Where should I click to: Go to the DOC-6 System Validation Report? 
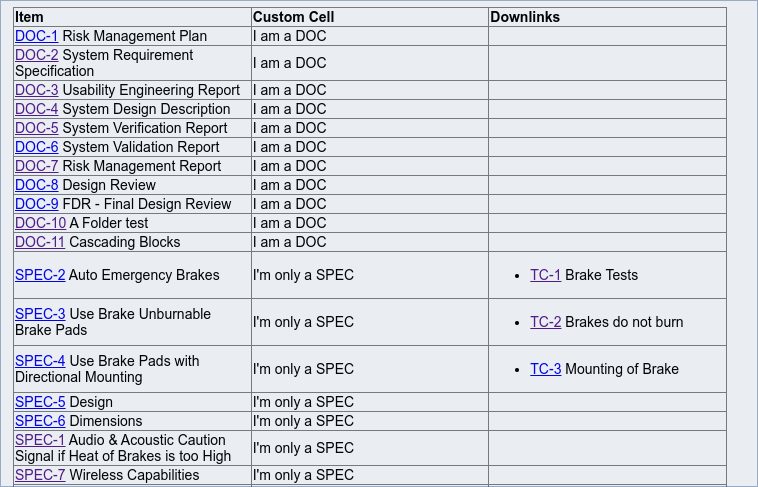(x=36, y=147)
